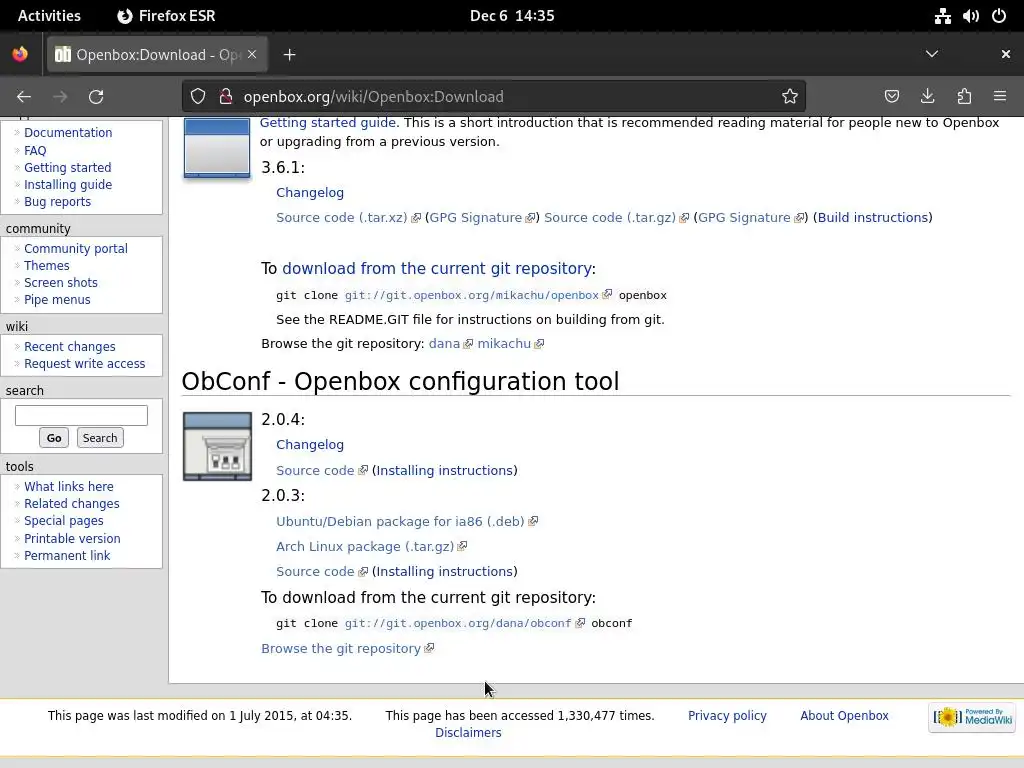Open the Firefox hamburger menu
The image size is (1024, 768).
coord(1000,97)
